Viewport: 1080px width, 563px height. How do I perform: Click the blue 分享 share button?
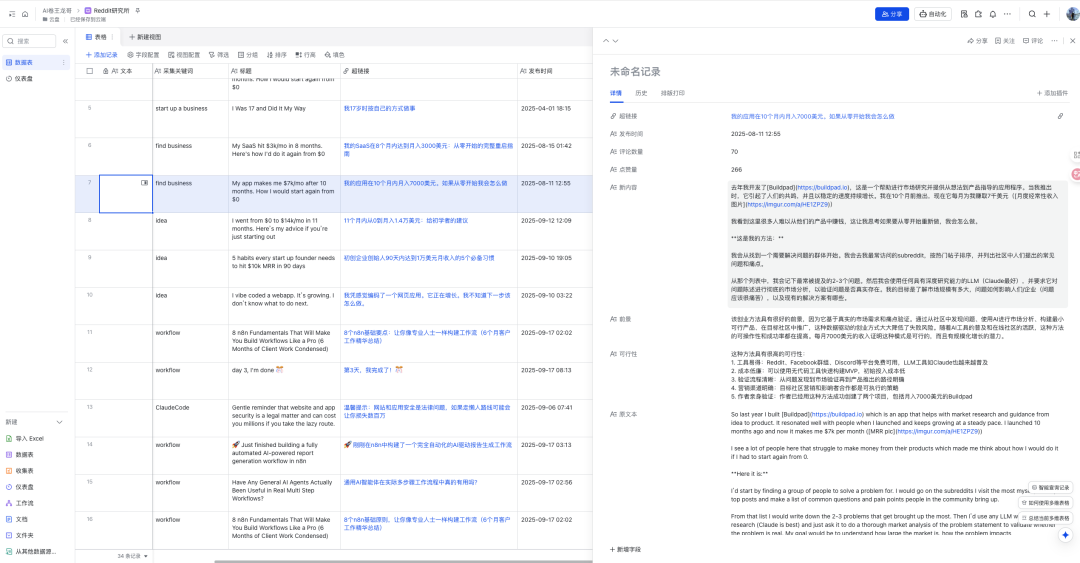(893, 14)
